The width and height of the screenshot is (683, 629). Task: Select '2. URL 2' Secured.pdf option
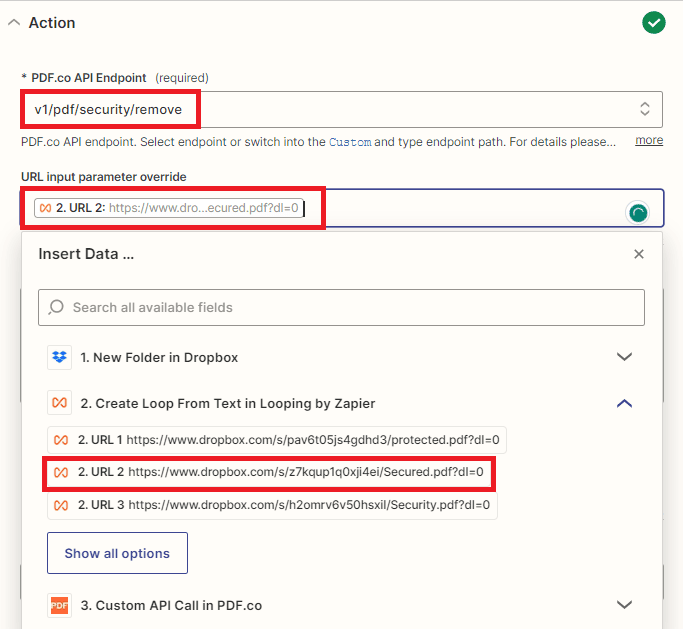tap(269, 472)
